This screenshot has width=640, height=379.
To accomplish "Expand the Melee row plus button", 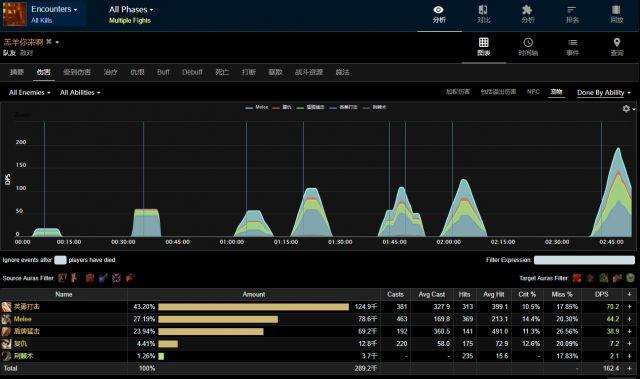I will point(629,319).
